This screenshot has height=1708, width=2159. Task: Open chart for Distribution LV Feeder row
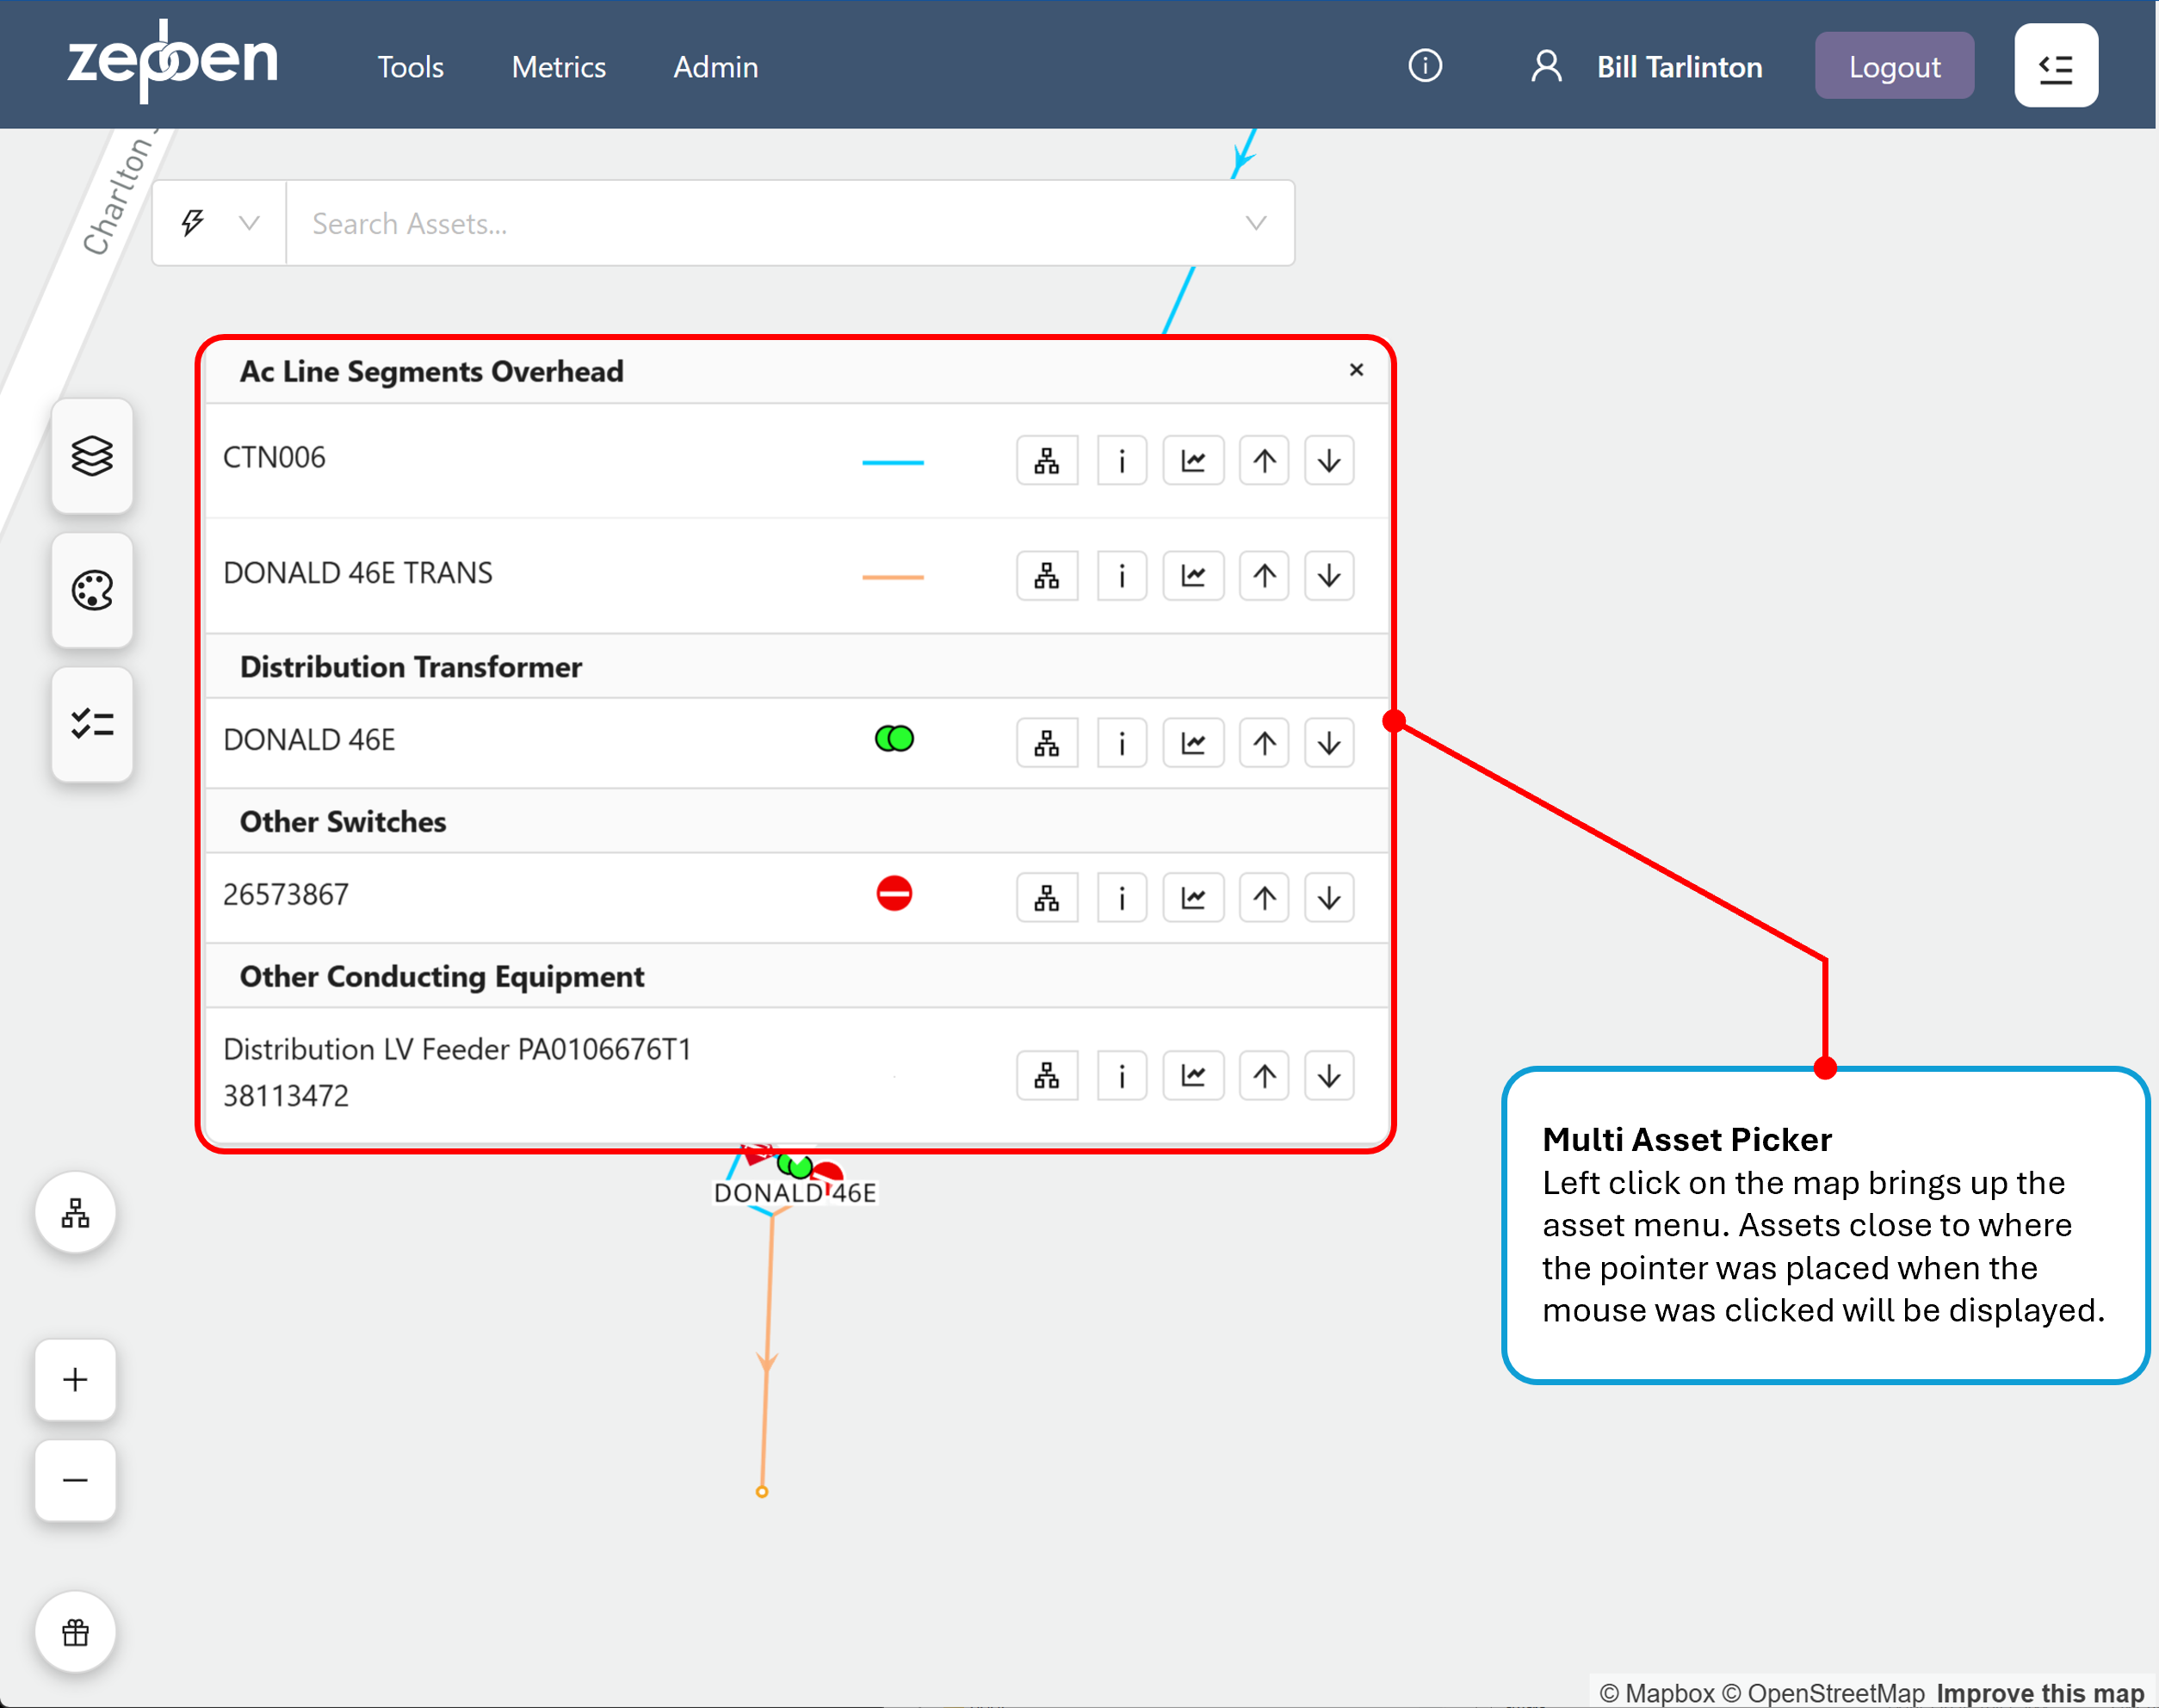point(1193,1076)
